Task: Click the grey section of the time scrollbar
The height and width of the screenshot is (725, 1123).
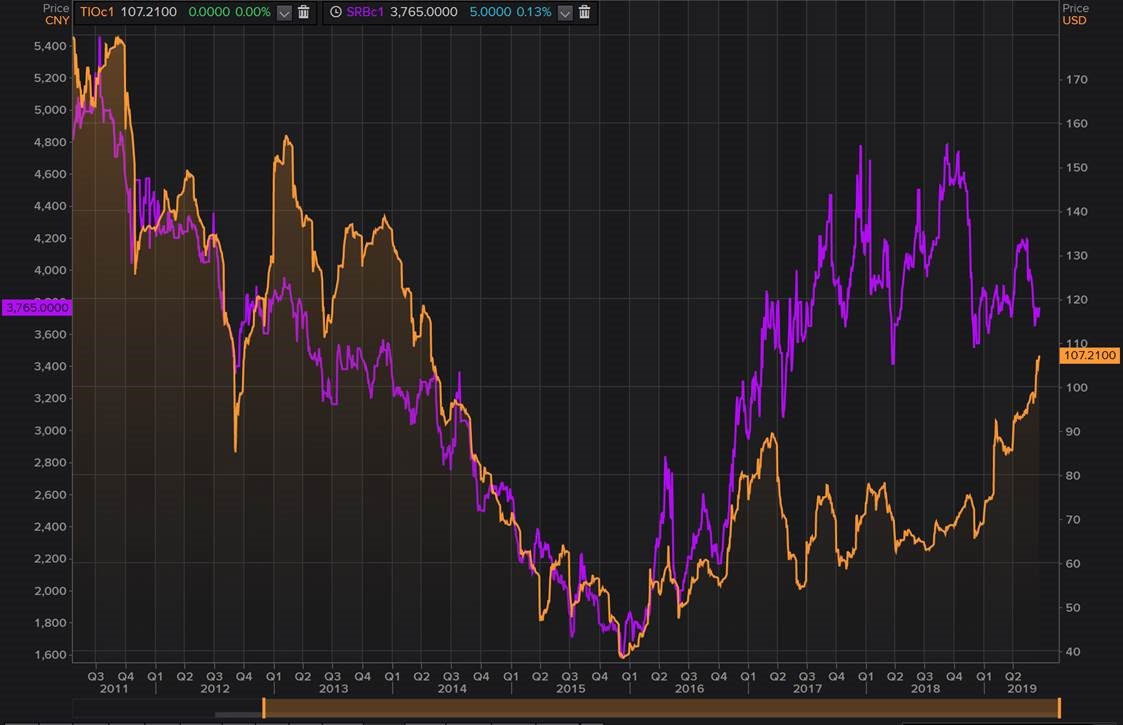Action: click(237, 714)
